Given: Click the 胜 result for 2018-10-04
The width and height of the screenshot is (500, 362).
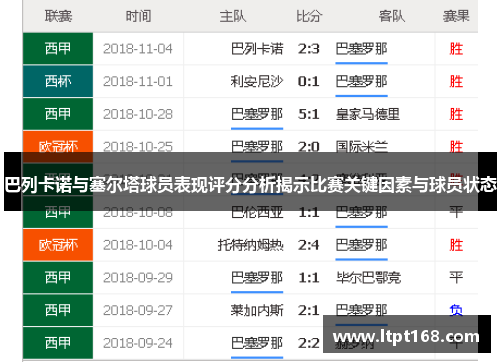Looking at the screenshot, I should pyautogui.click(x=456, y=245).
